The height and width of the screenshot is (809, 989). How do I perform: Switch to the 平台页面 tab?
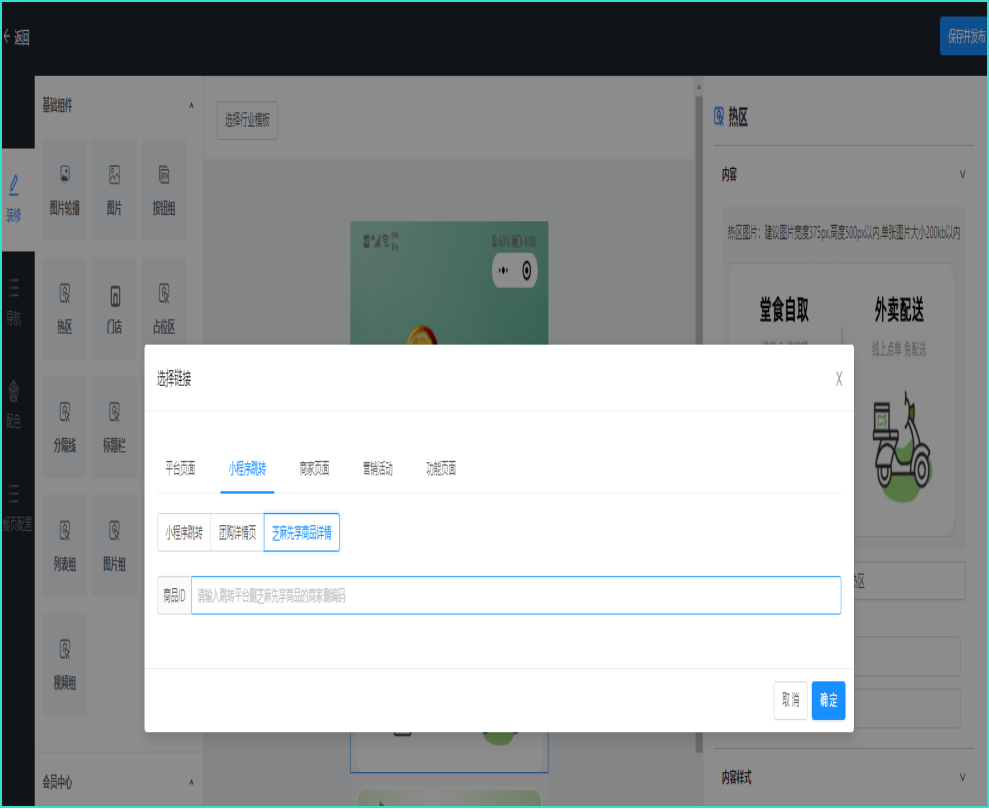pos(180,469)
